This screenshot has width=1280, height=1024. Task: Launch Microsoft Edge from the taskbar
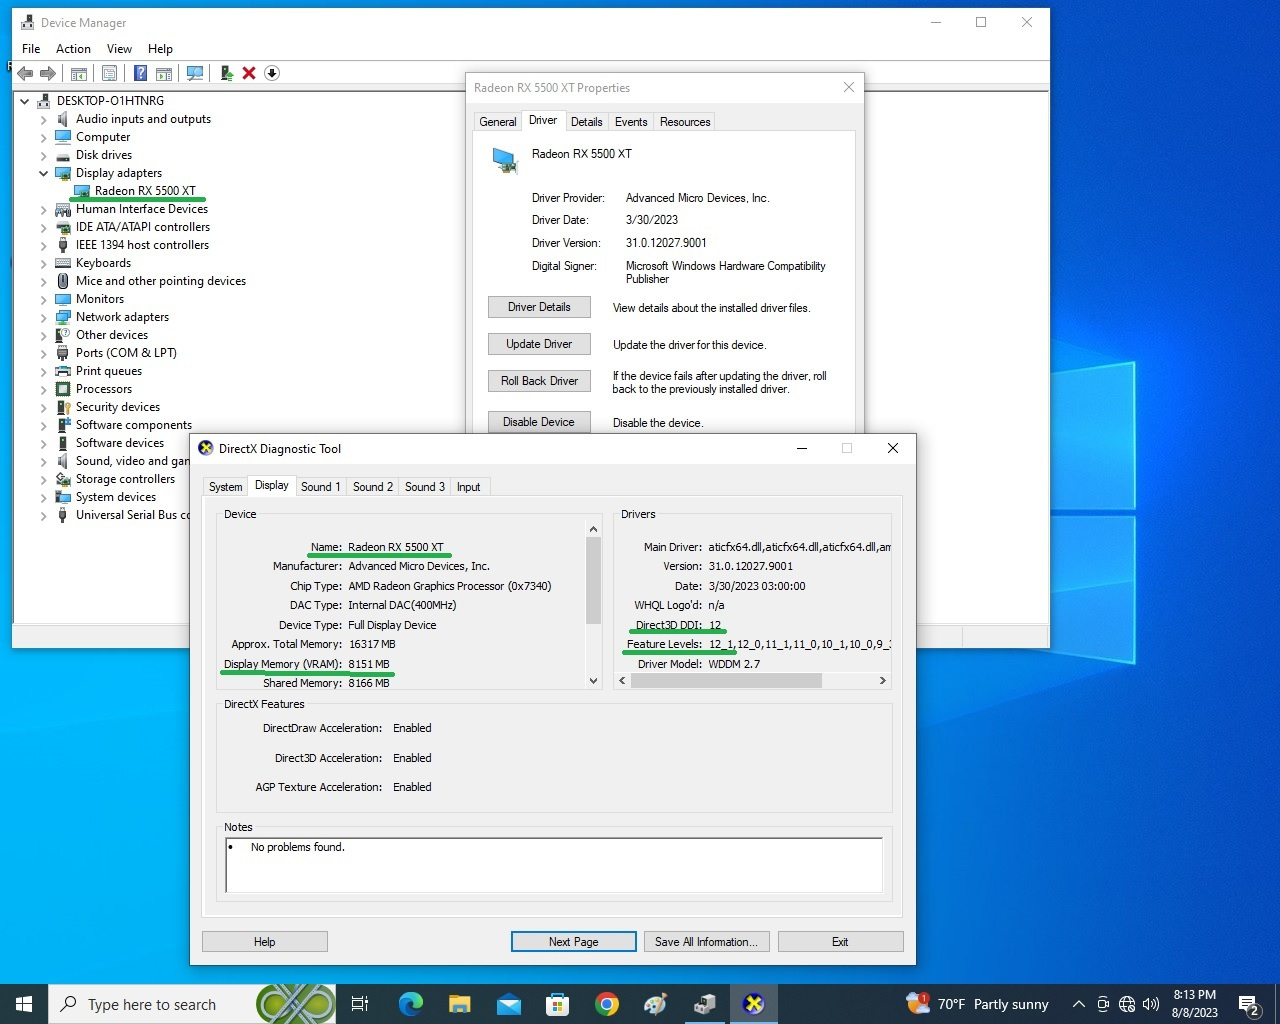410,1004
